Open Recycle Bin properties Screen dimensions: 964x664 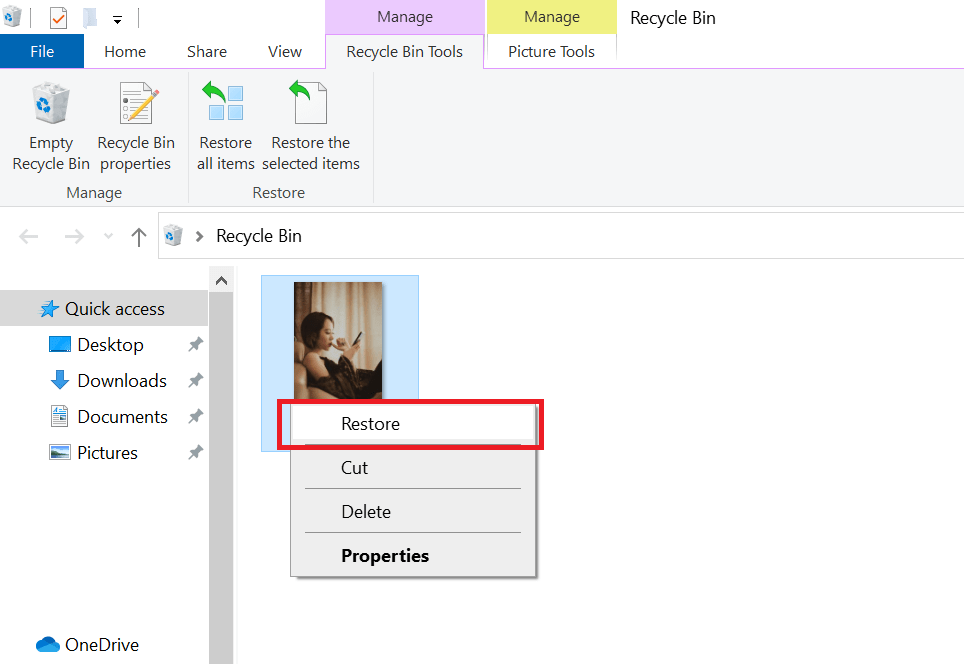135,127
